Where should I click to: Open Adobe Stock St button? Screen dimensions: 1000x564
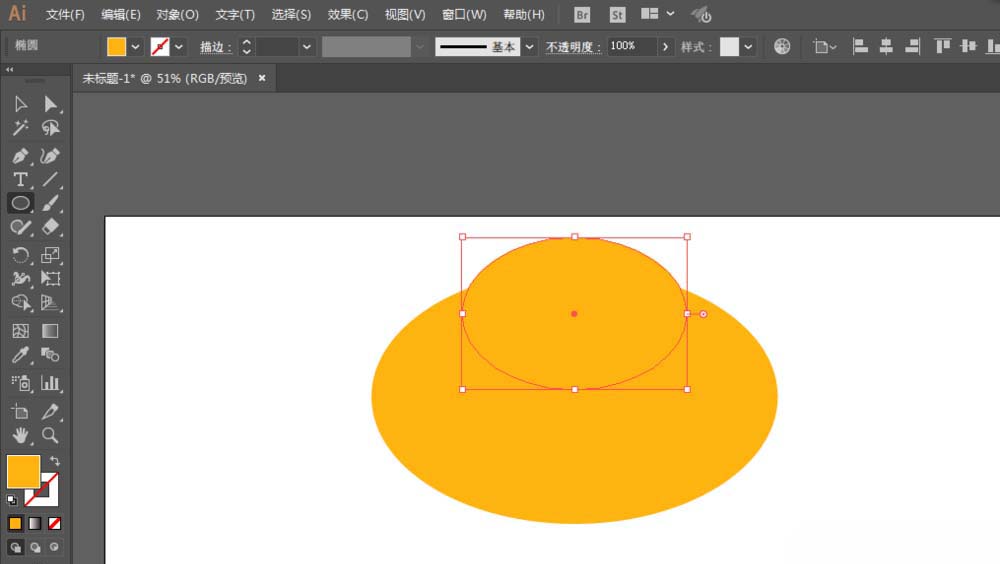click(x=617, y=15)
